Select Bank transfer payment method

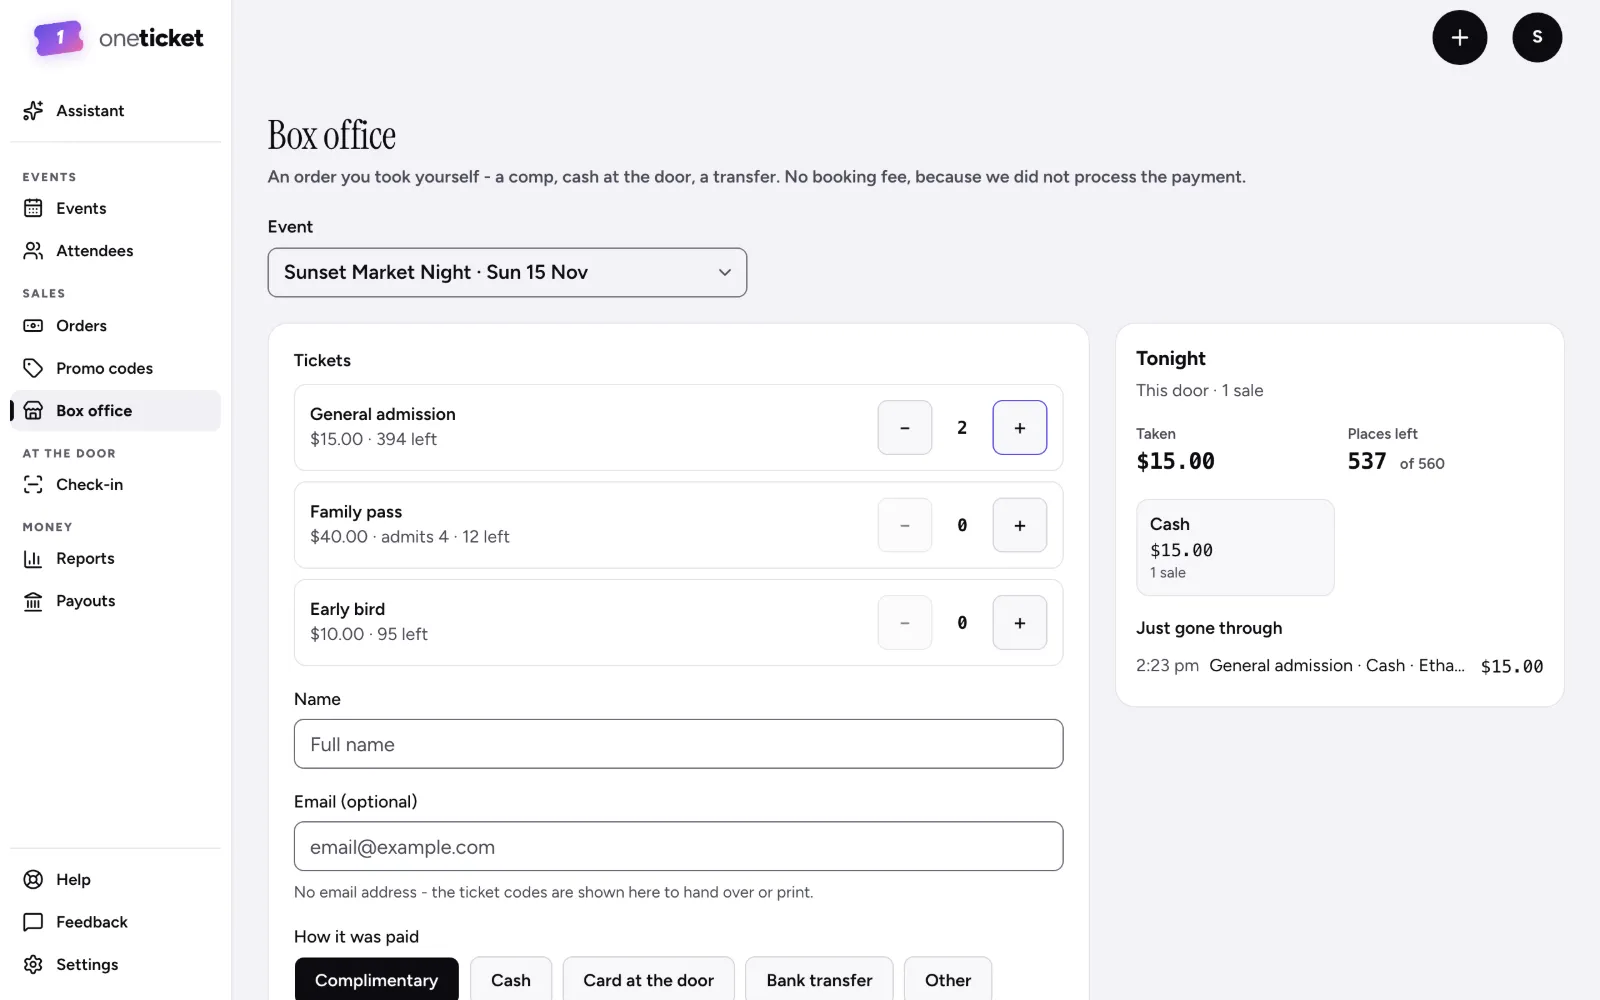(x=819, y=980)
